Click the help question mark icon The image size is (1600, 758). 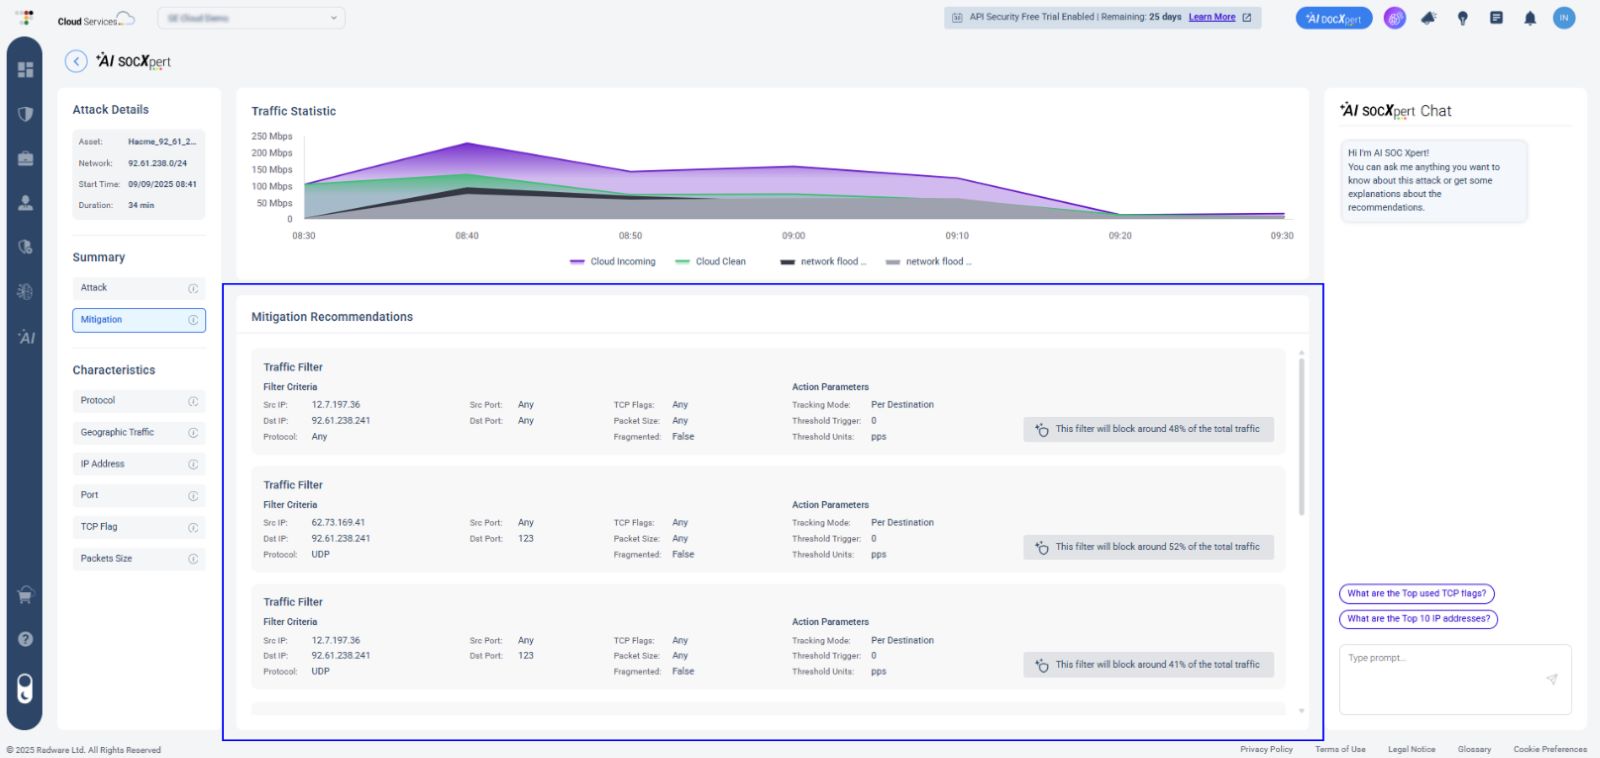25,639
